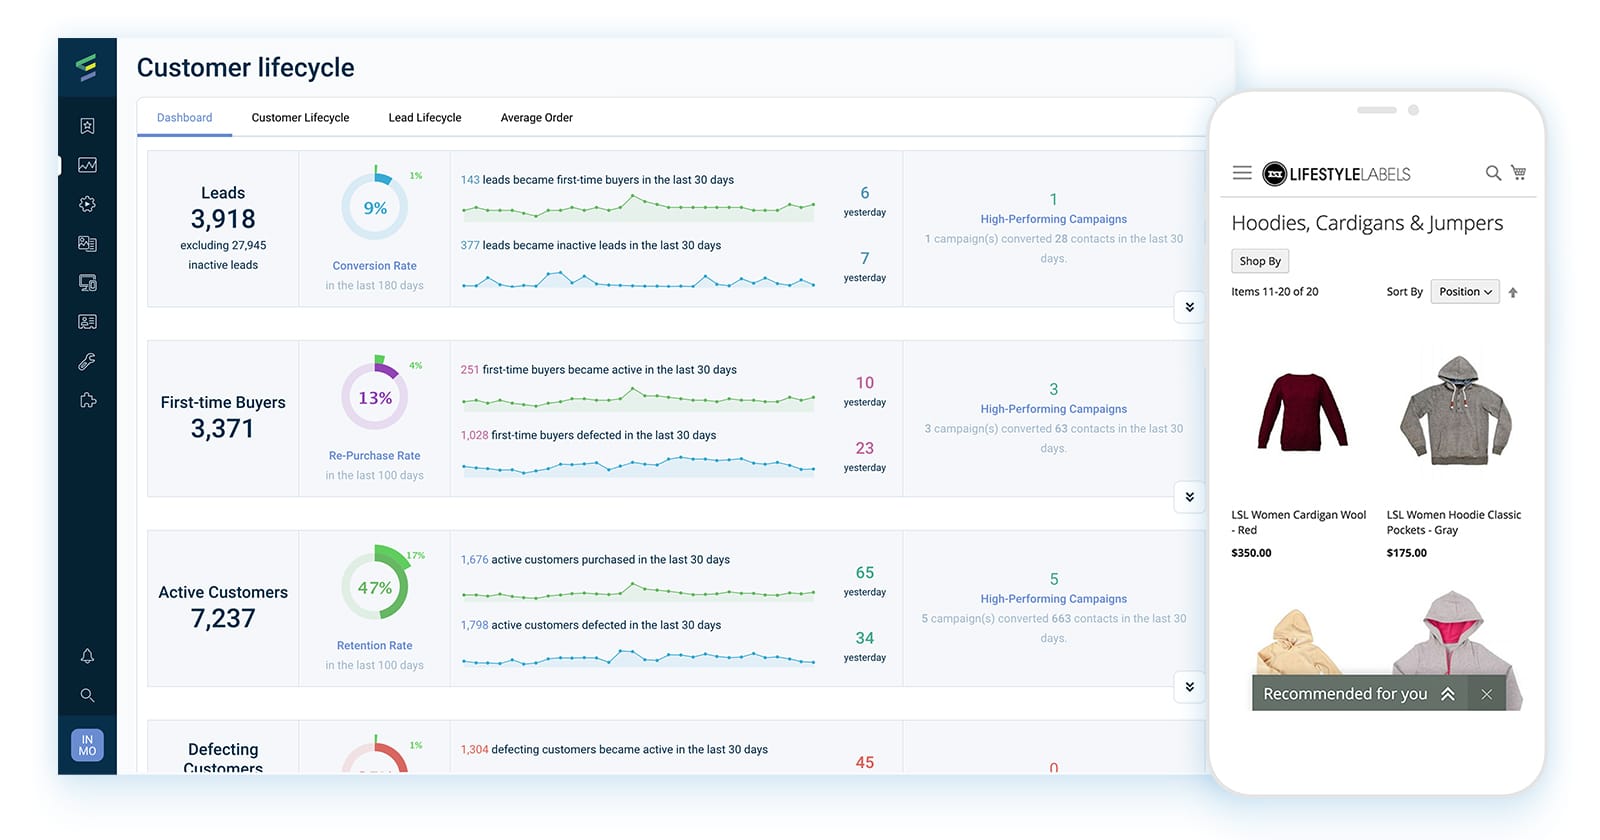Screen dimensions: 1600x840
Task: Switch to Customer Lifecycle tab
Action: point(300,117)
